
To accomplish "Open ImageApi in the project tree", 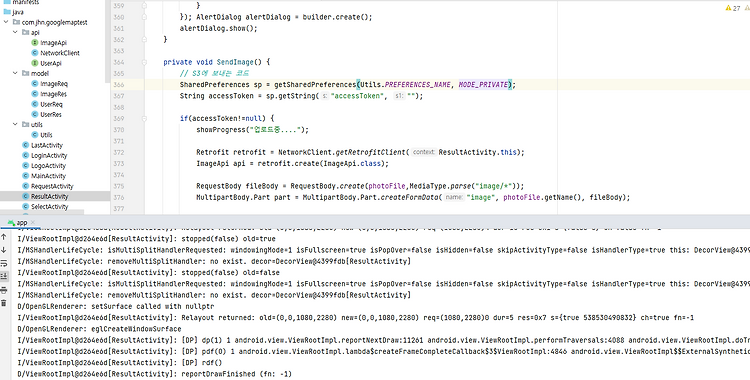I will (54, 43).
